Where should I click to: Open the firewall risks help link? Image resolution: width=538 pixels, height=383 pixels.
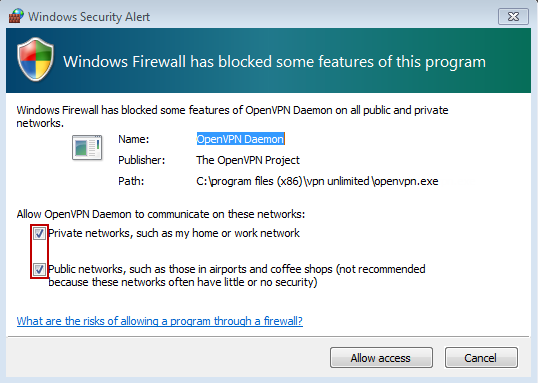coord(160,321)
